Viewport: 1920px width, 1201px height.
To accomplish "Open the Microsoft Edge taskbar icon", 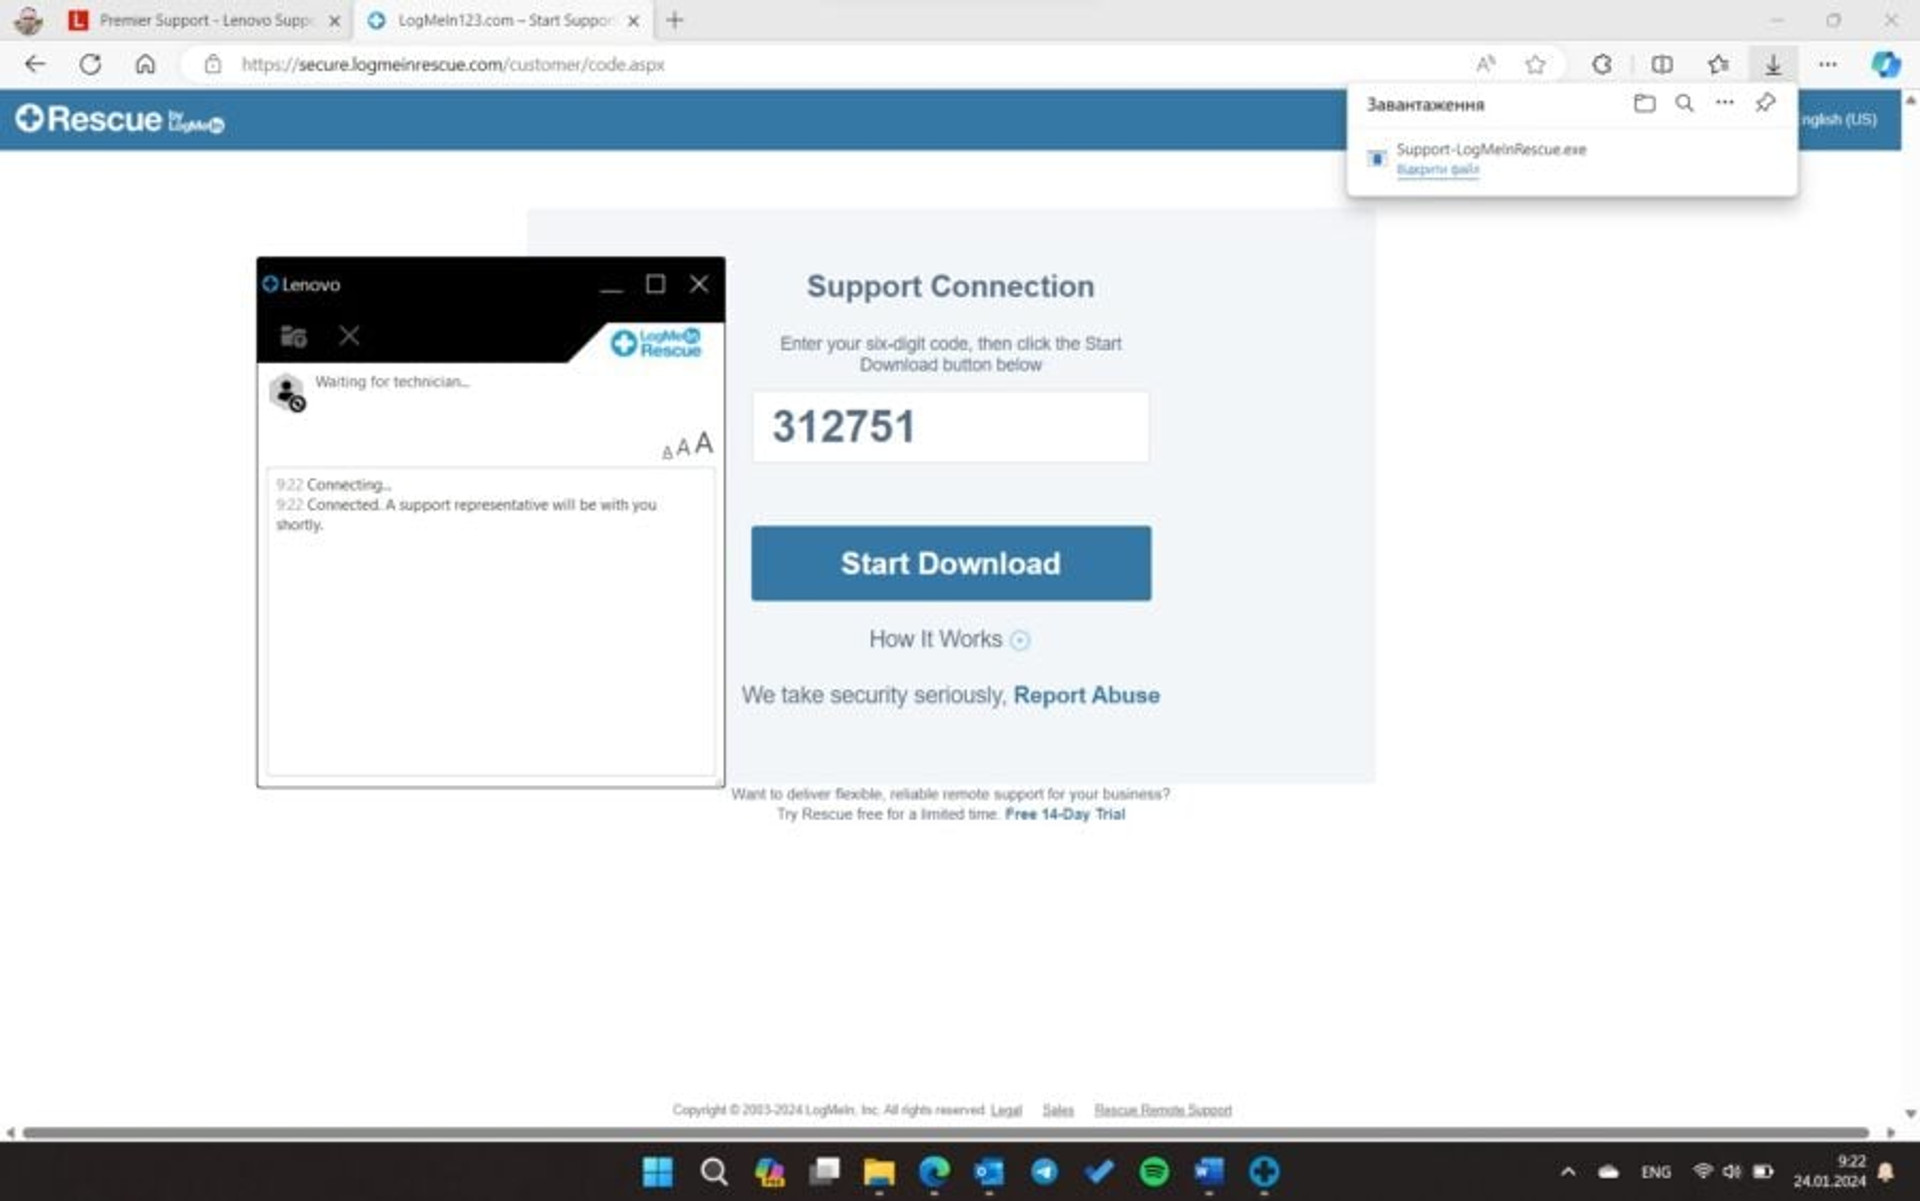I will 934,1172.
